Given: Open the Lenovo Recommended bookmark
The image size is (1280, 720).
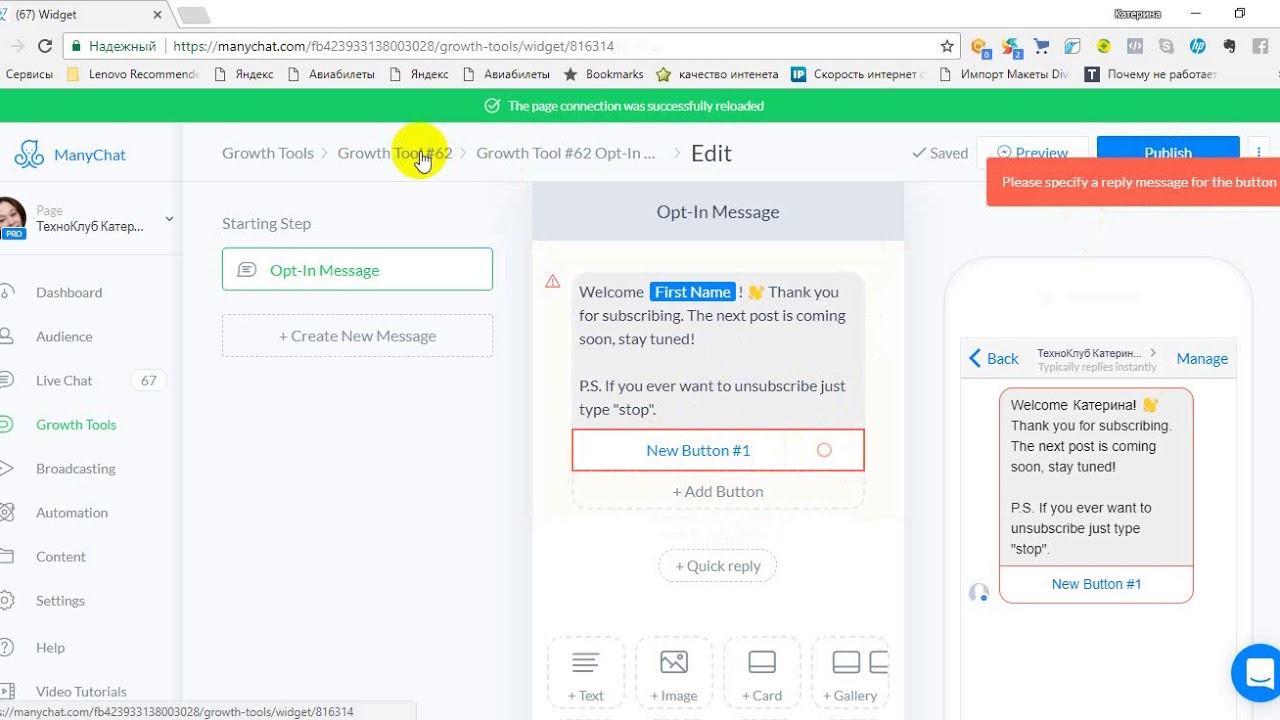Looking at the screenshot, I should click(x=133, y=74).
